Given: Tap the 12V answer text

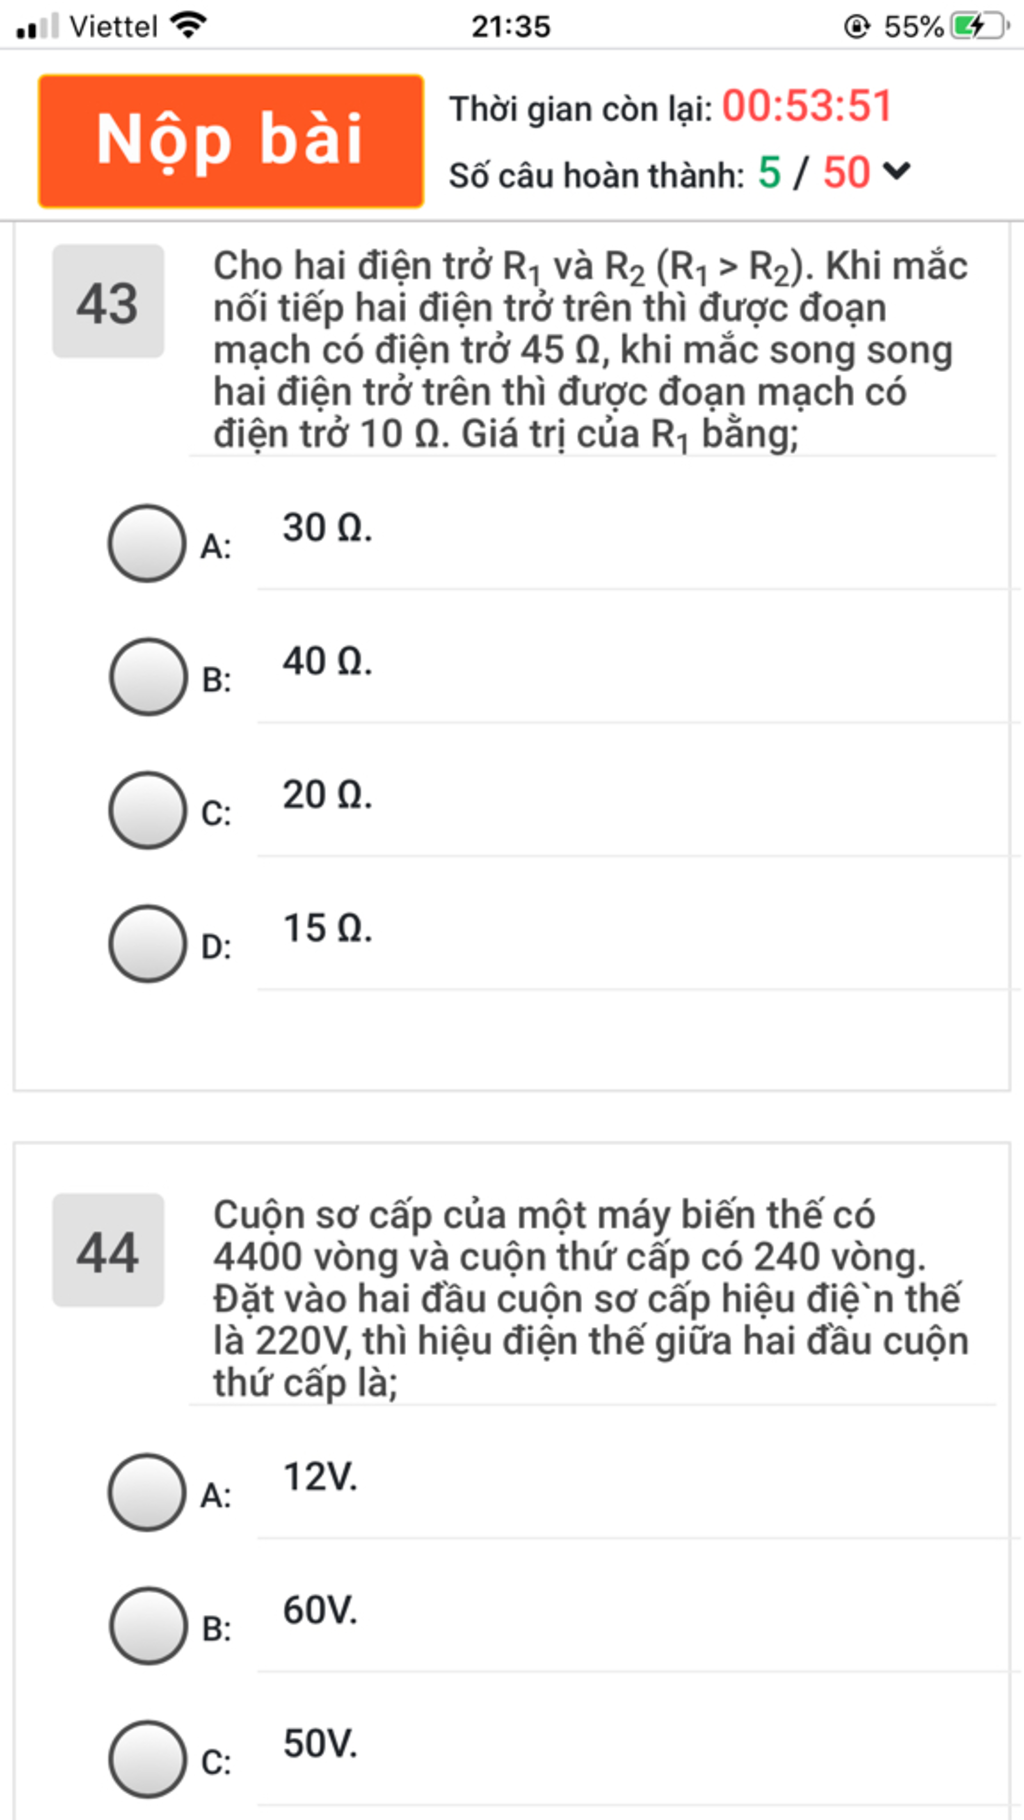Looking at the screenshot, I should click(x=320, y=1477).
